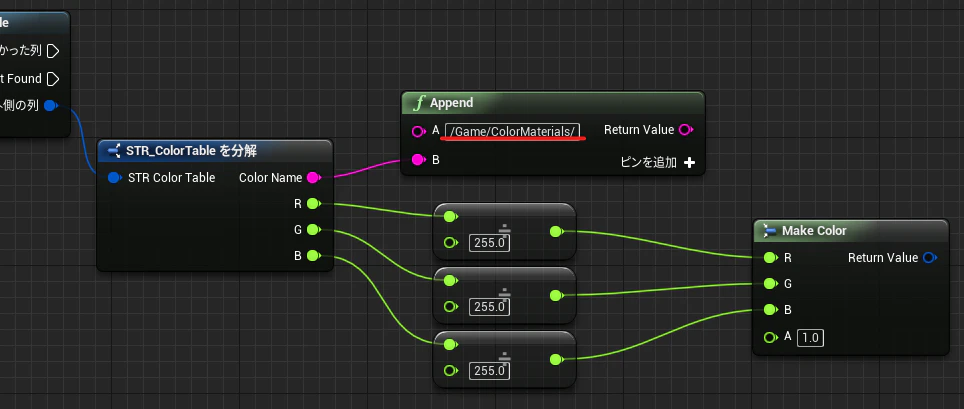Click the Not Found execution pin
This screenshot has height=409, width=964.
[53, 79]
